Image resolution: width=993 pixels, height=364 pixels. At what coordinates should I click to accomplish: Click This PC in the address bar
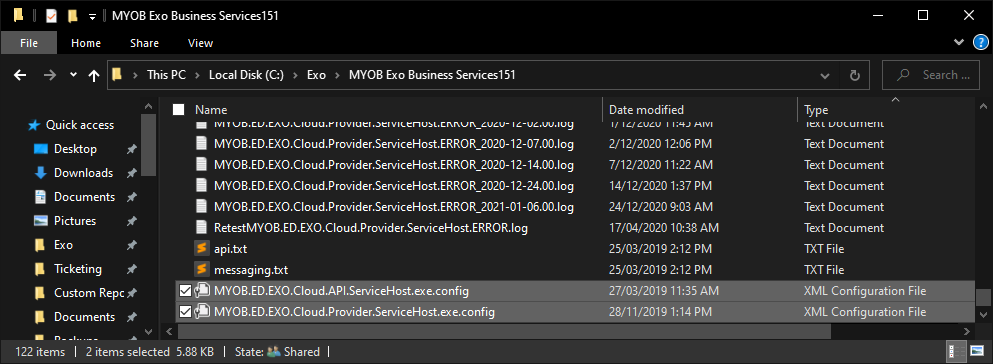point(166,75)
